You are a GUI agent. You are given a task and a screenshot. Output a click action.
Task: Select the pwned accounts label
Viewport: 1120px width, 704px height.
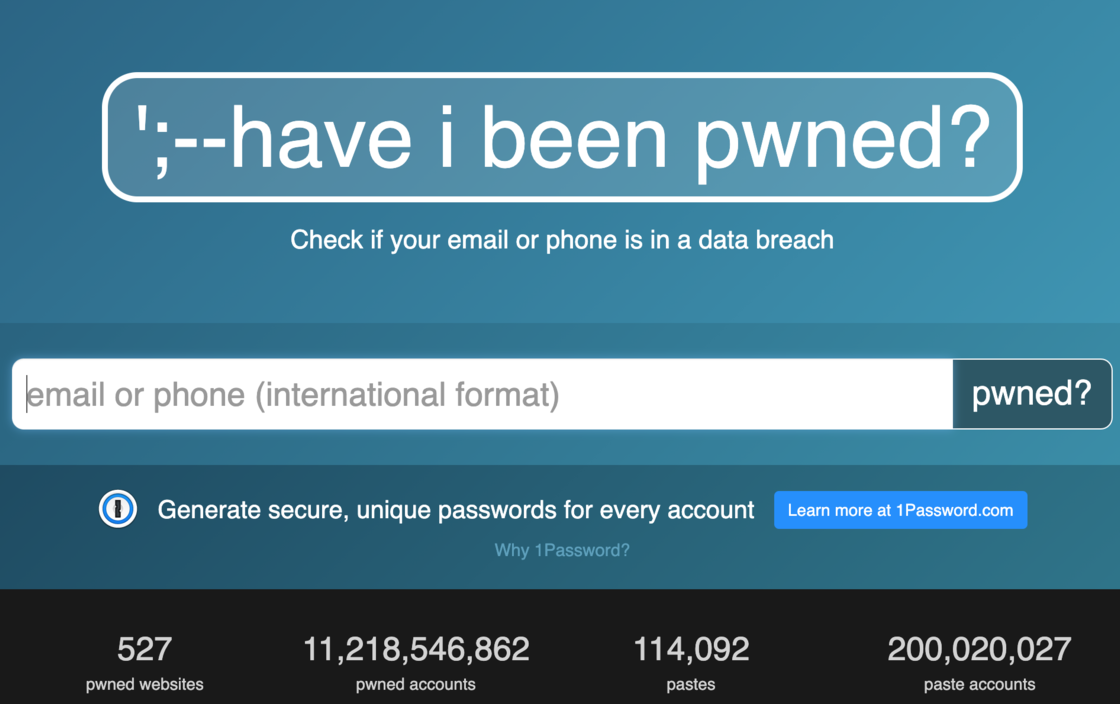(416, 684)
